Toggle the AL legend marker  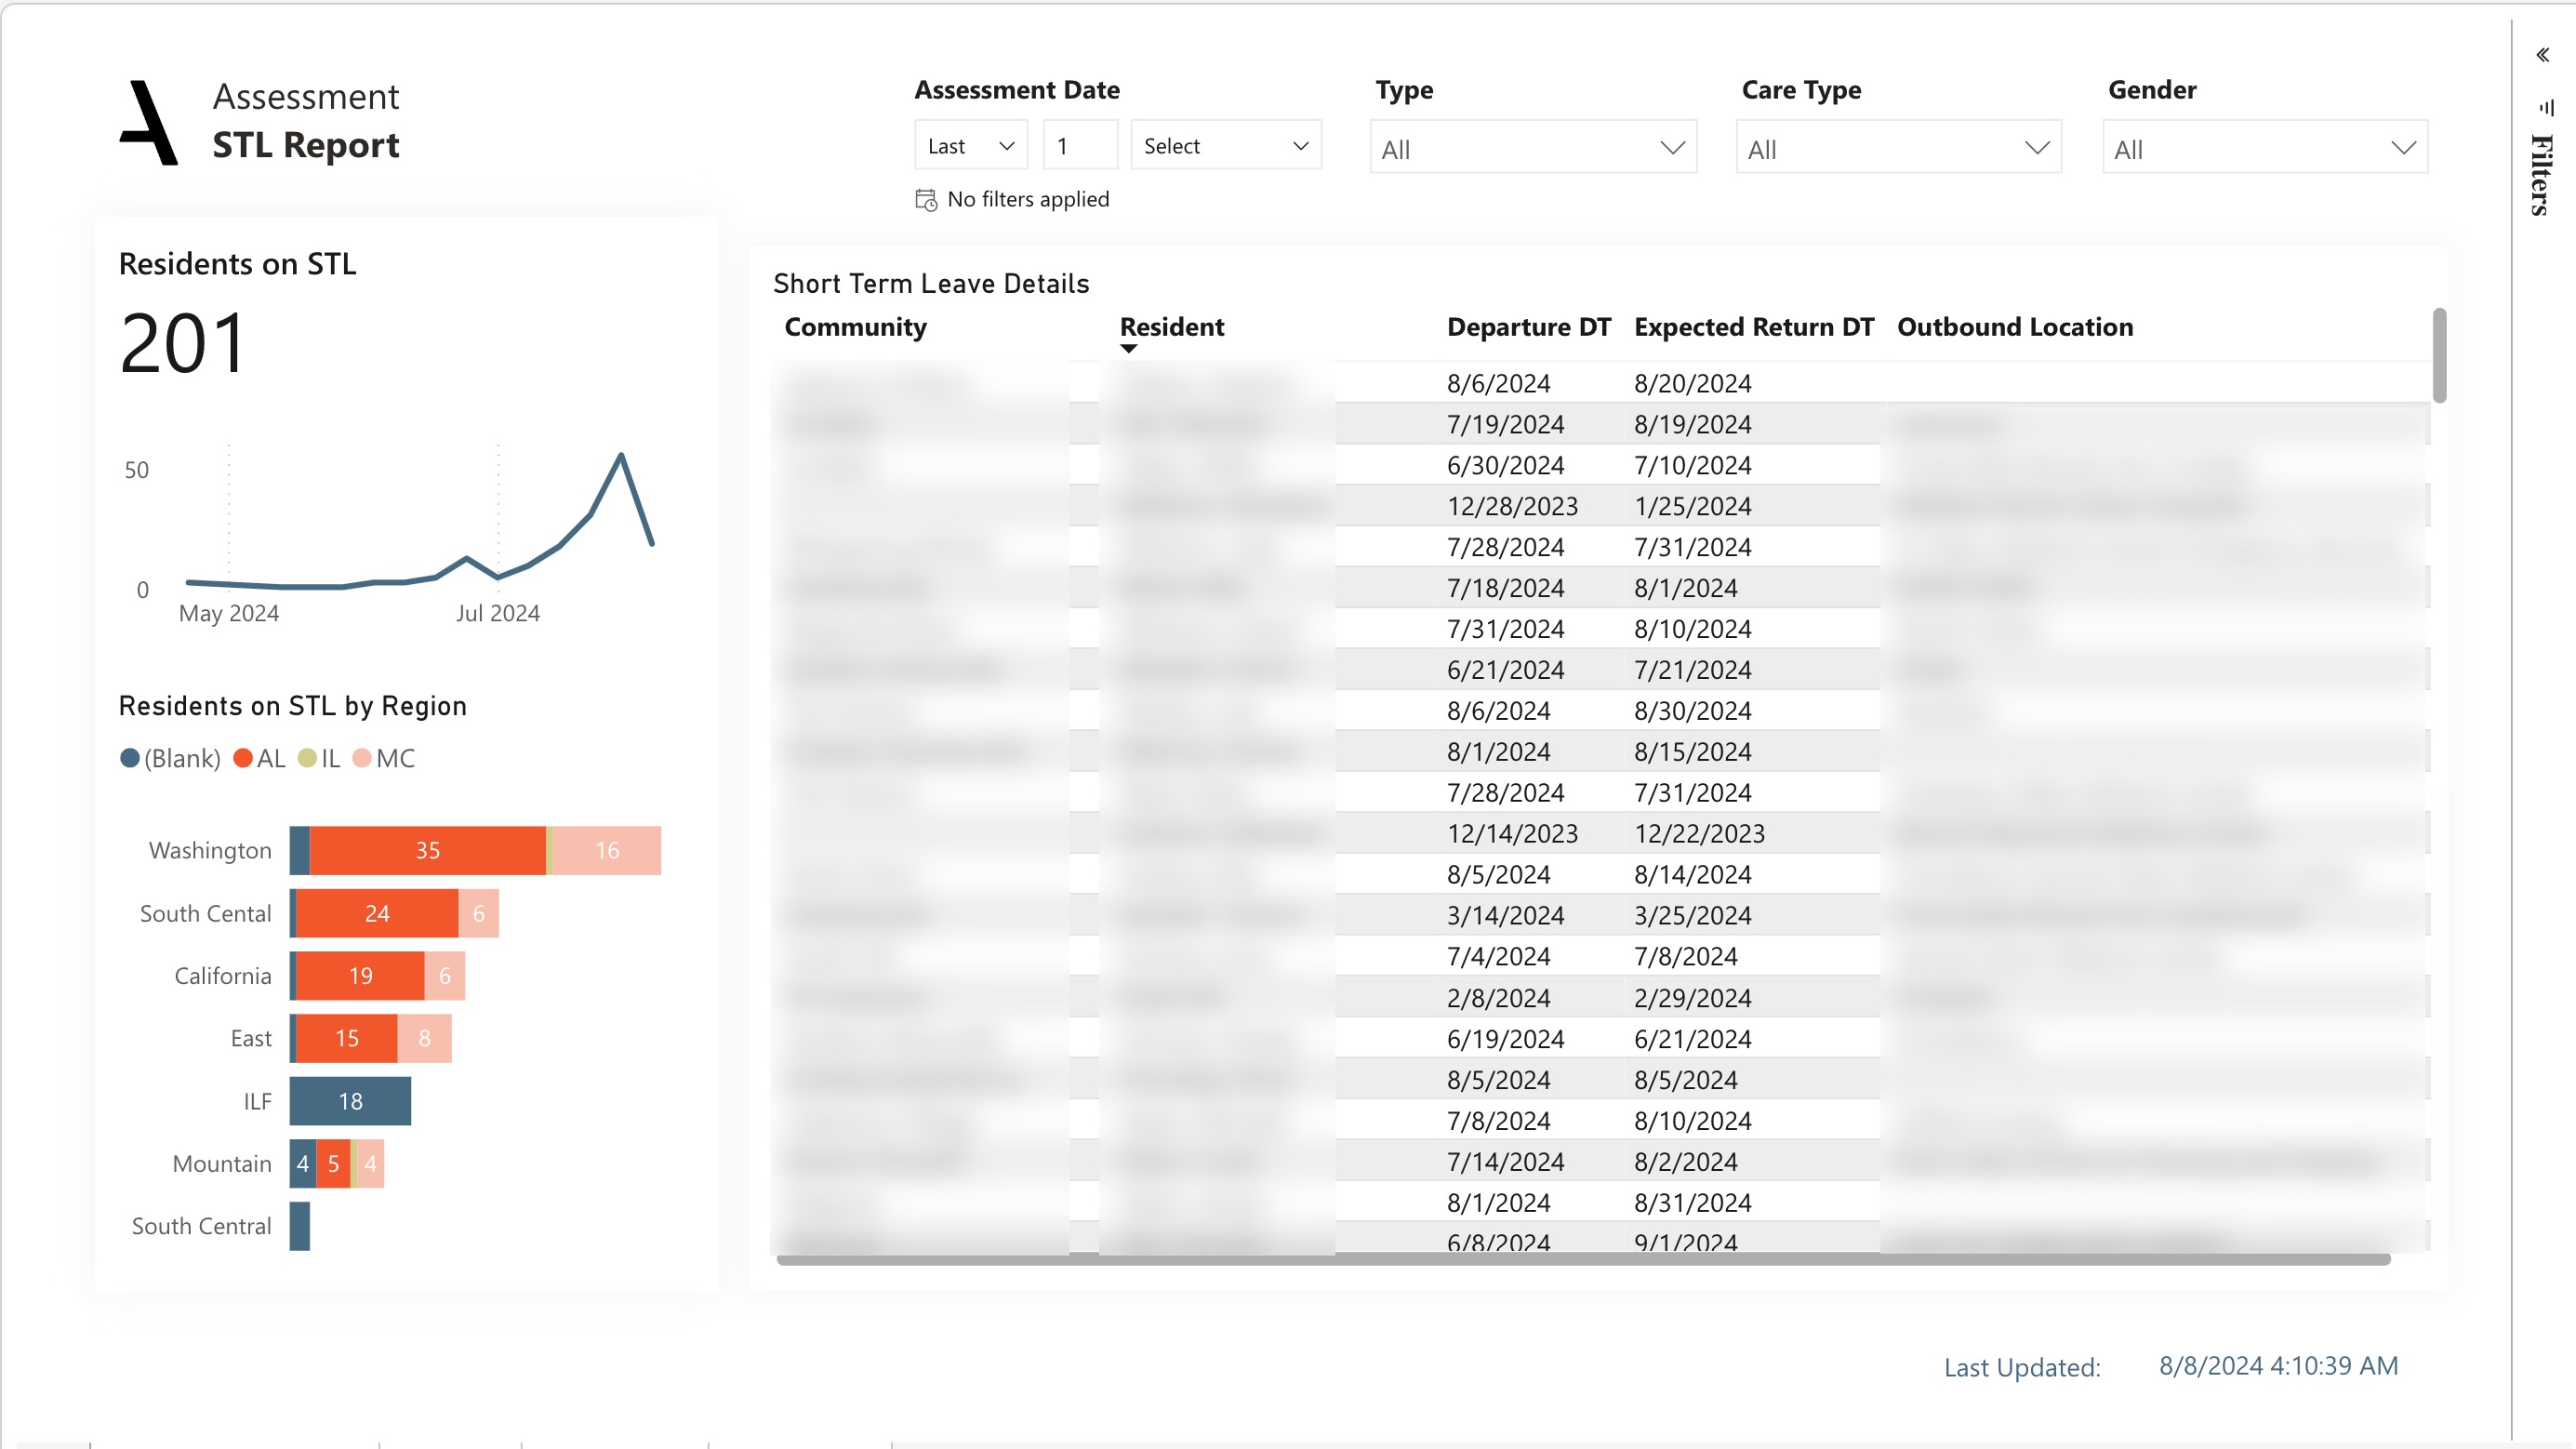[243, 758]
